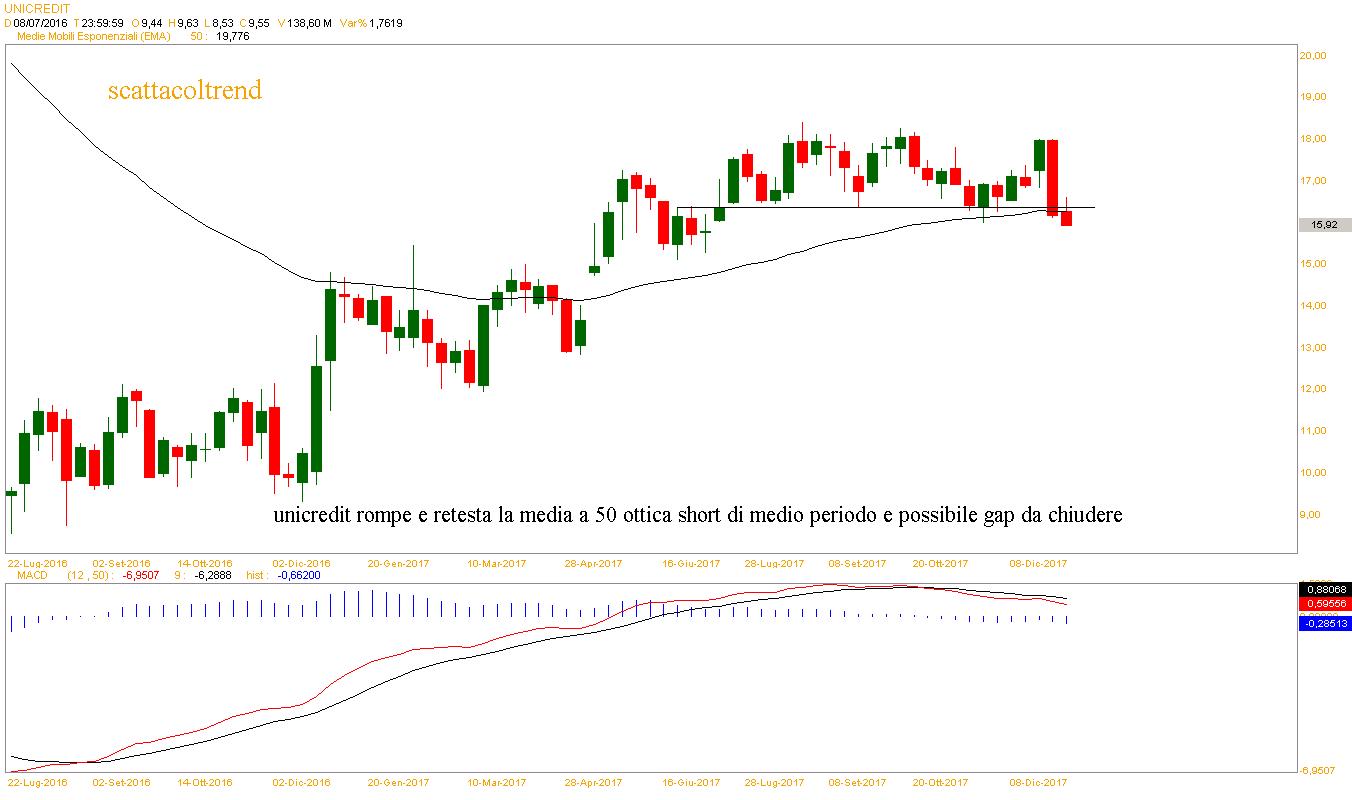Click 08-Dic-2017 on the MACD panel date axis
The width and height of the screenshot is (1352, 800).
click(1038, 782)
